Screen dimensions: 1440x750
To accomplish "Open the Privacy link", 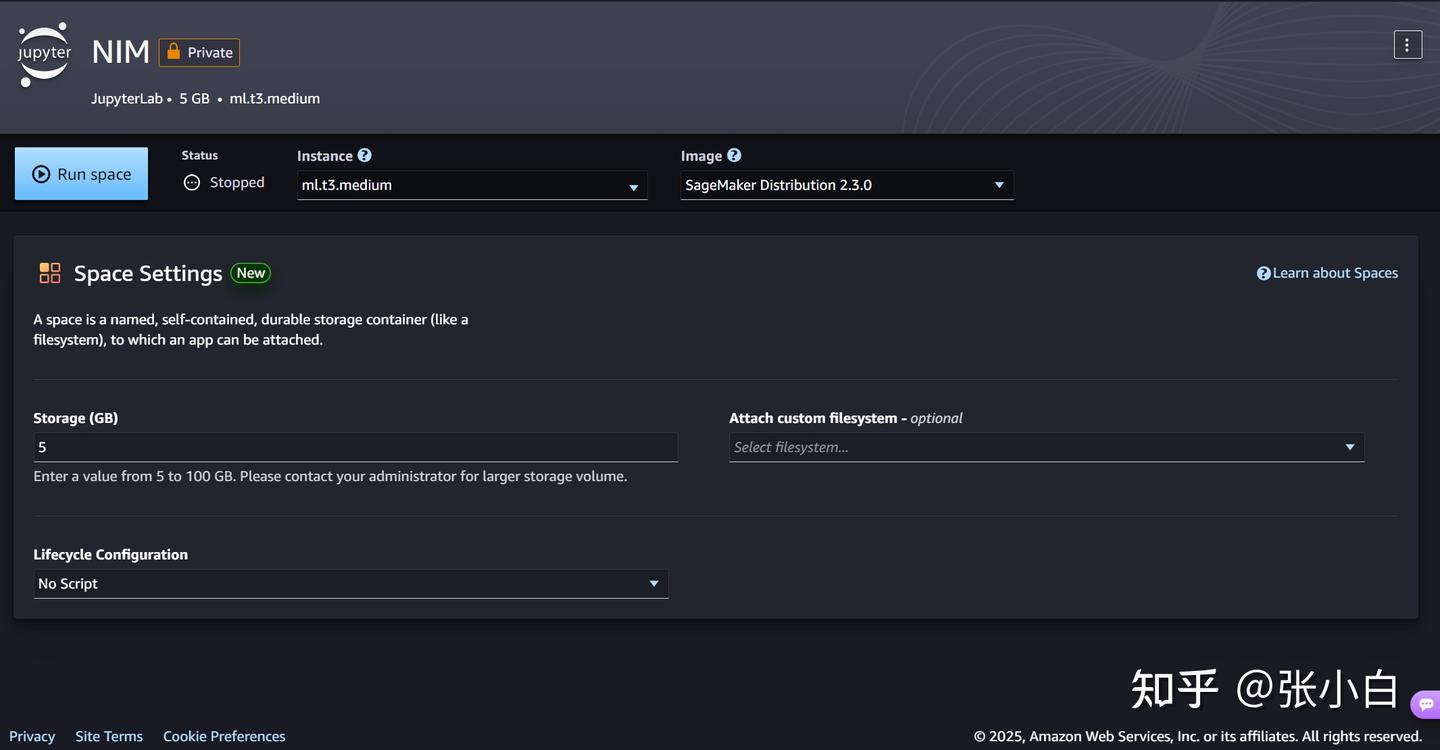I will point(32,736).
